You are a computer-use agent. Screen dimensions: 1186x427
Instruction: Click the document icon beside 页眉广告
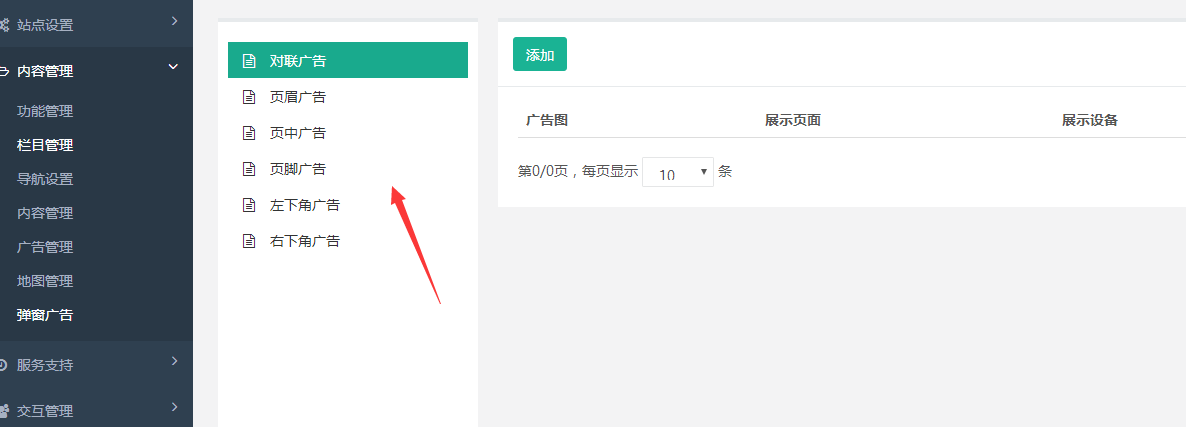249,97
